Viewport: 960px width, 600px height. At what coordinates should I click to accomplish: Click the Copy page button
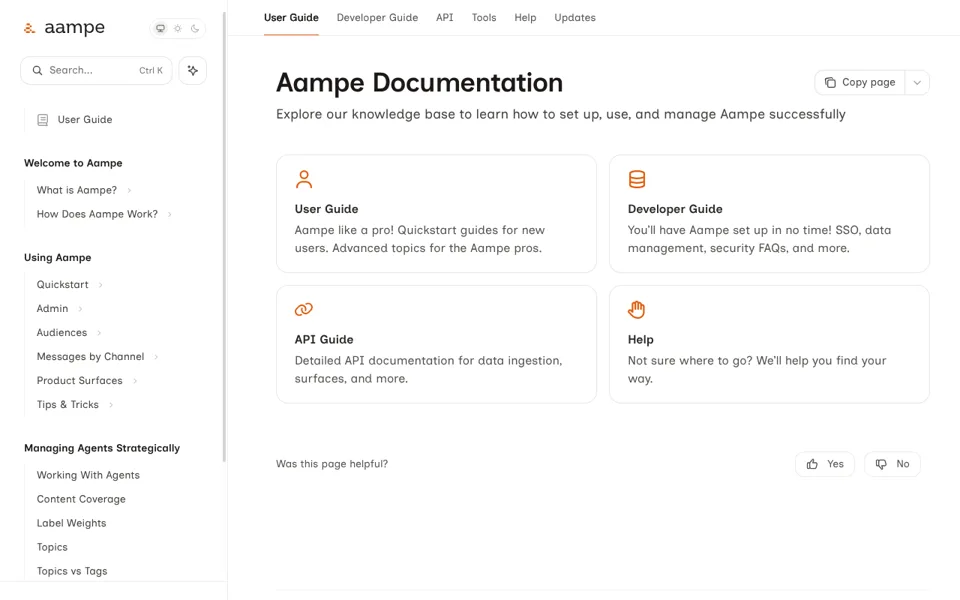[x=860, y=83]
